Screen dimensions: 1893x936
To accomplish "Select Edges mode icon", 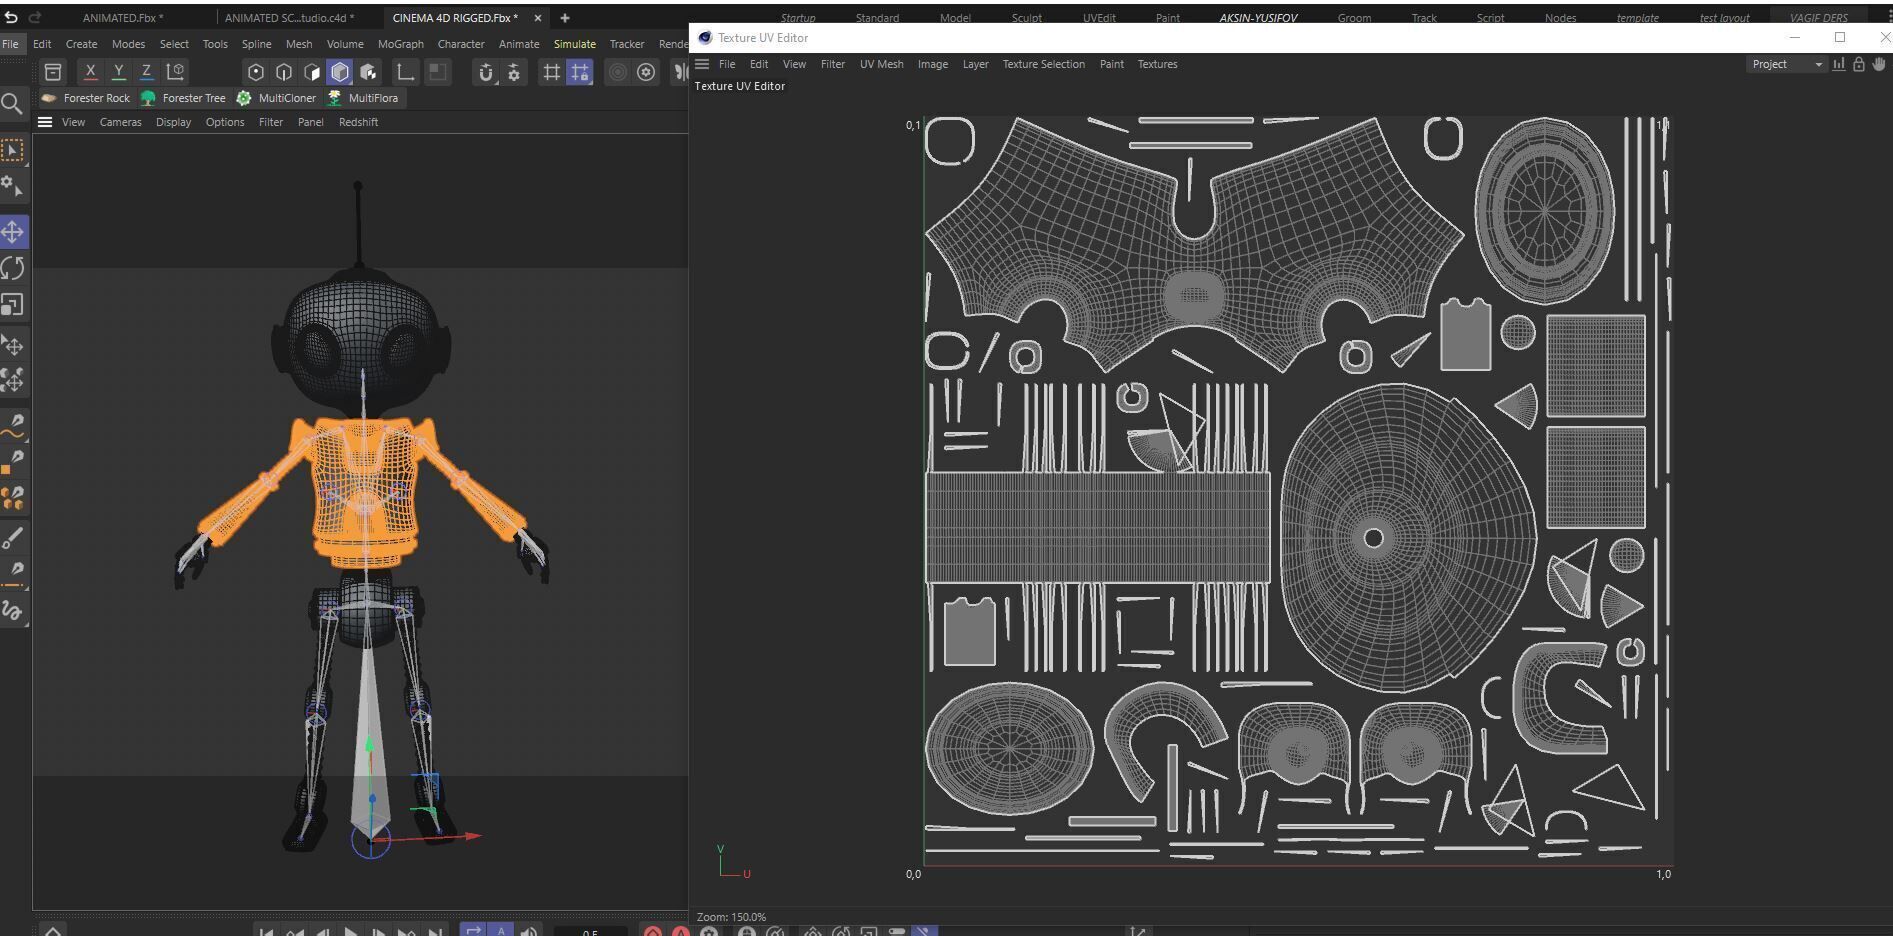I will [x=284, y=72].
